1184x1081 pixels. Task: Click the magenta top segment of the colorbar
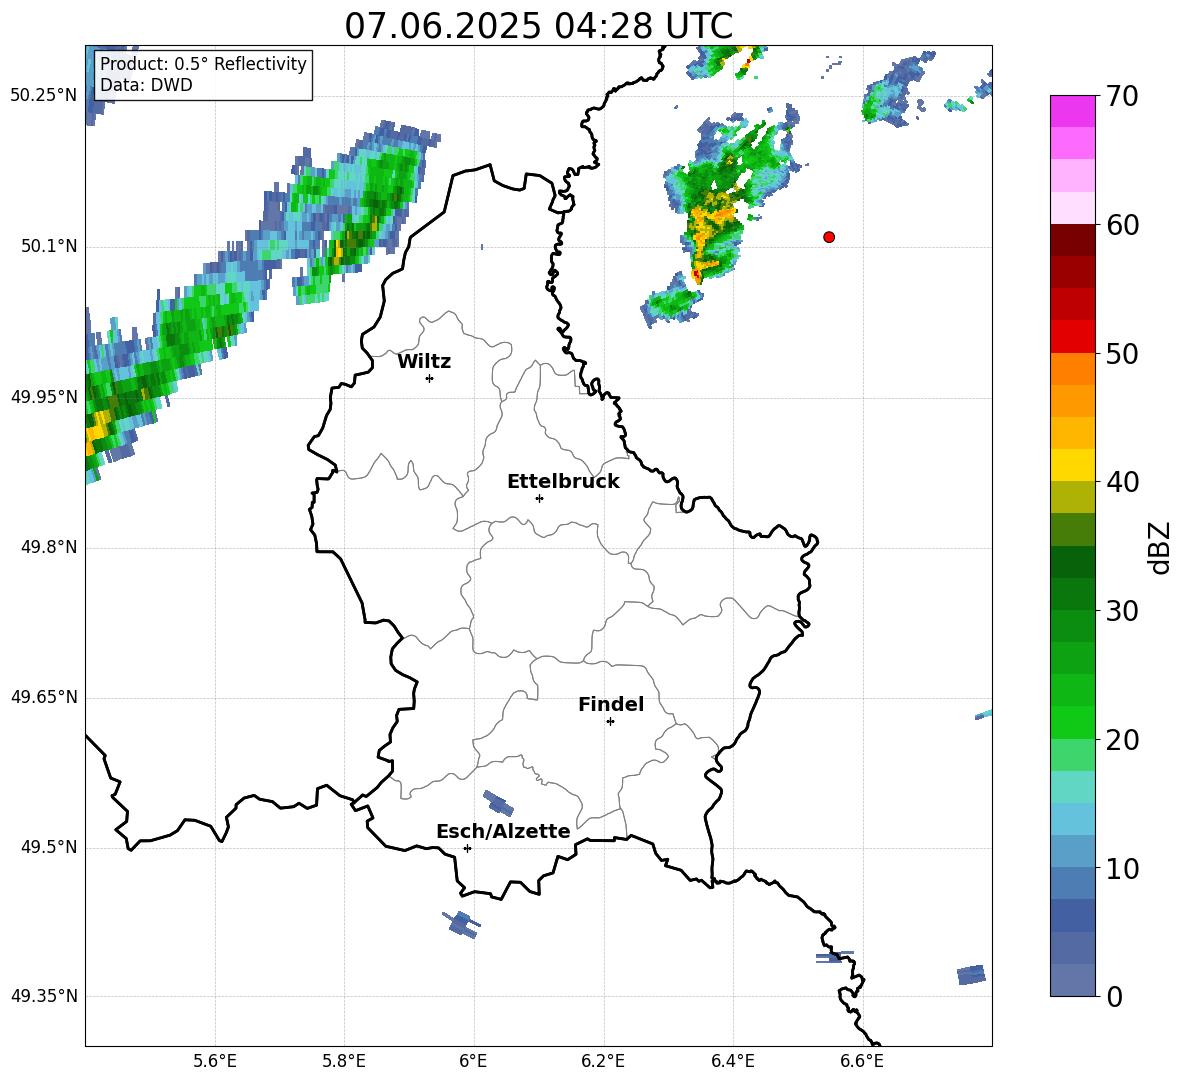pos(1072,111)
